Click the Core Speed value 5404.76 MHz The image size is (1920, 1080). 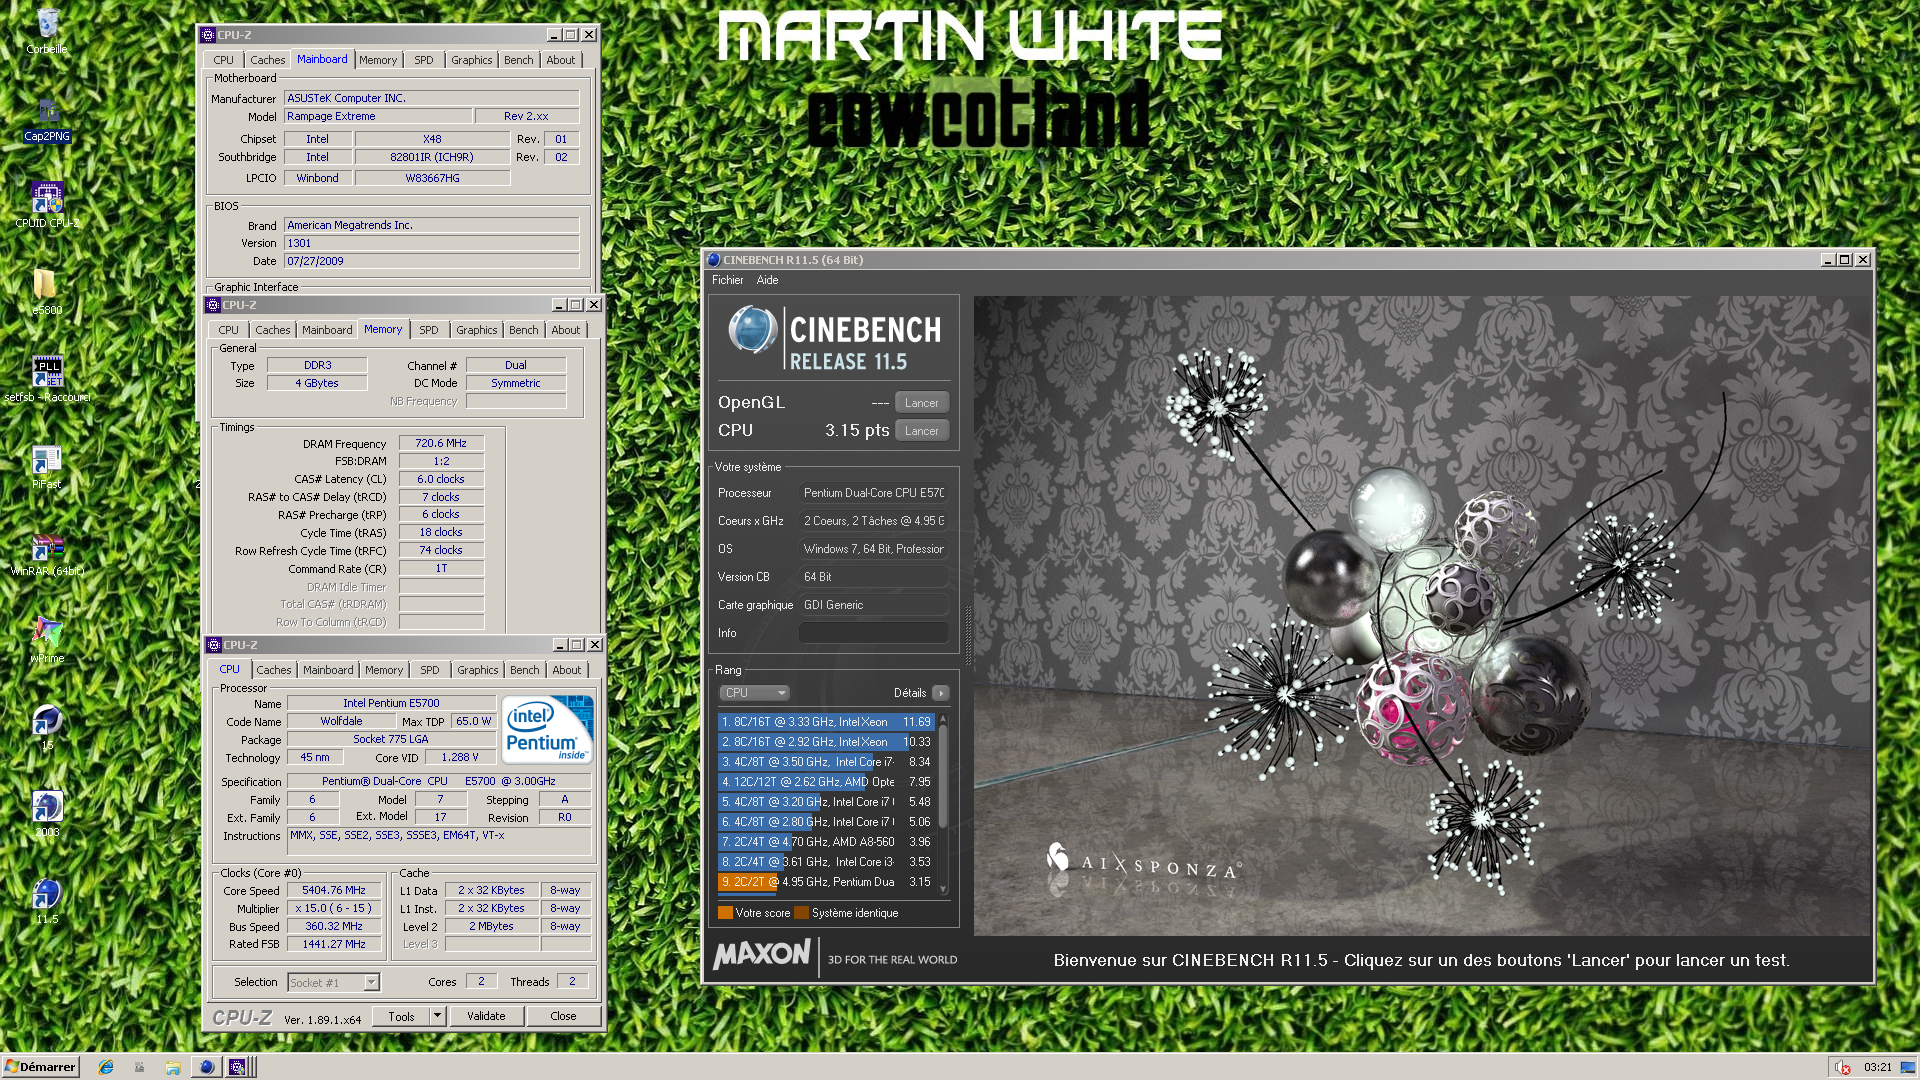tap(334, 890)
